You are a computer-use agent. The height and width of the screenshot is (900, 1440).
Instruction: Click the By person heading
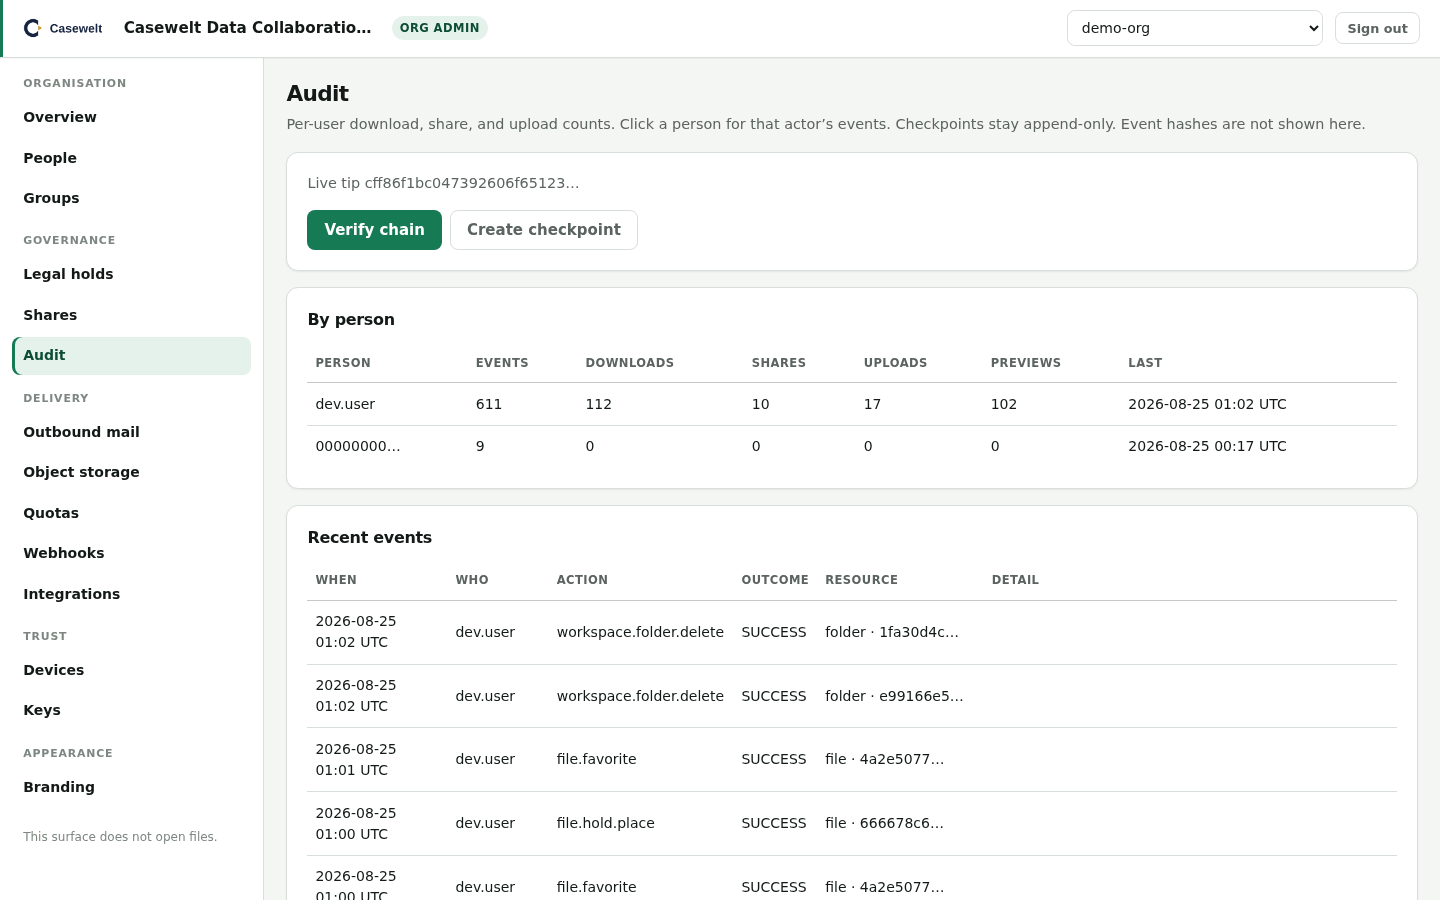pos(351,320)
